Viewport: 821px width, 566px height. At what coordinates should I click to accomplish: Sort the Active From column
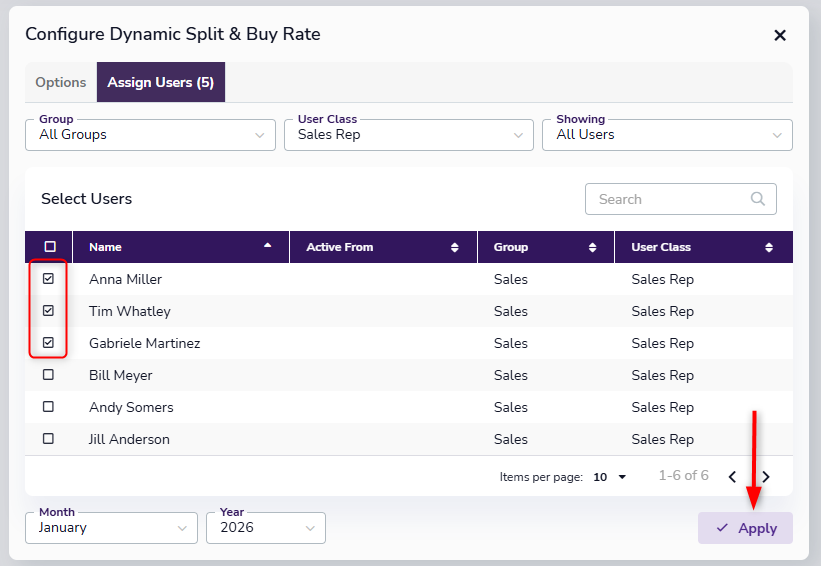[x=455, y=247]
